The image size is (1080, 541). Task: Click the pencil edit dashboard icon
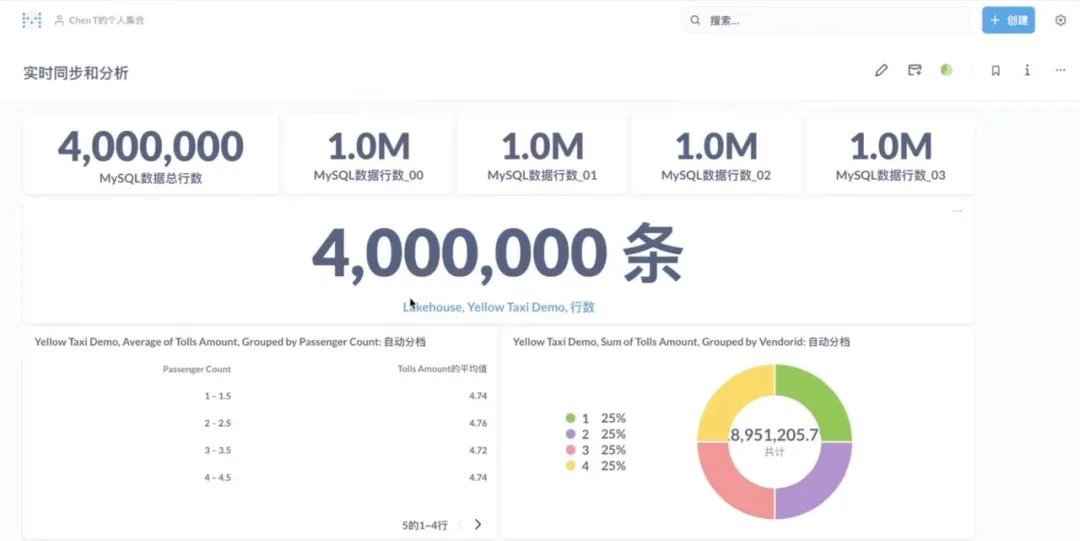[881, 70]
